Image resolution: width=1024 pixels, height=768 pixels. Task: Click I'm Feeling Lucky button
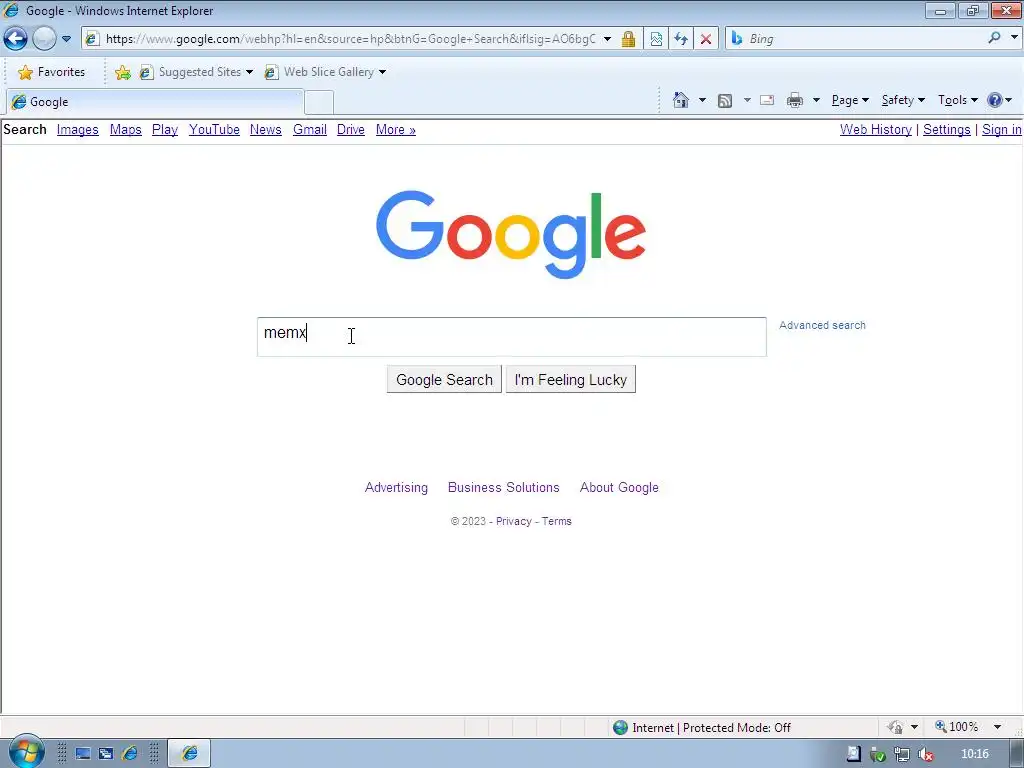click(571, 379)
